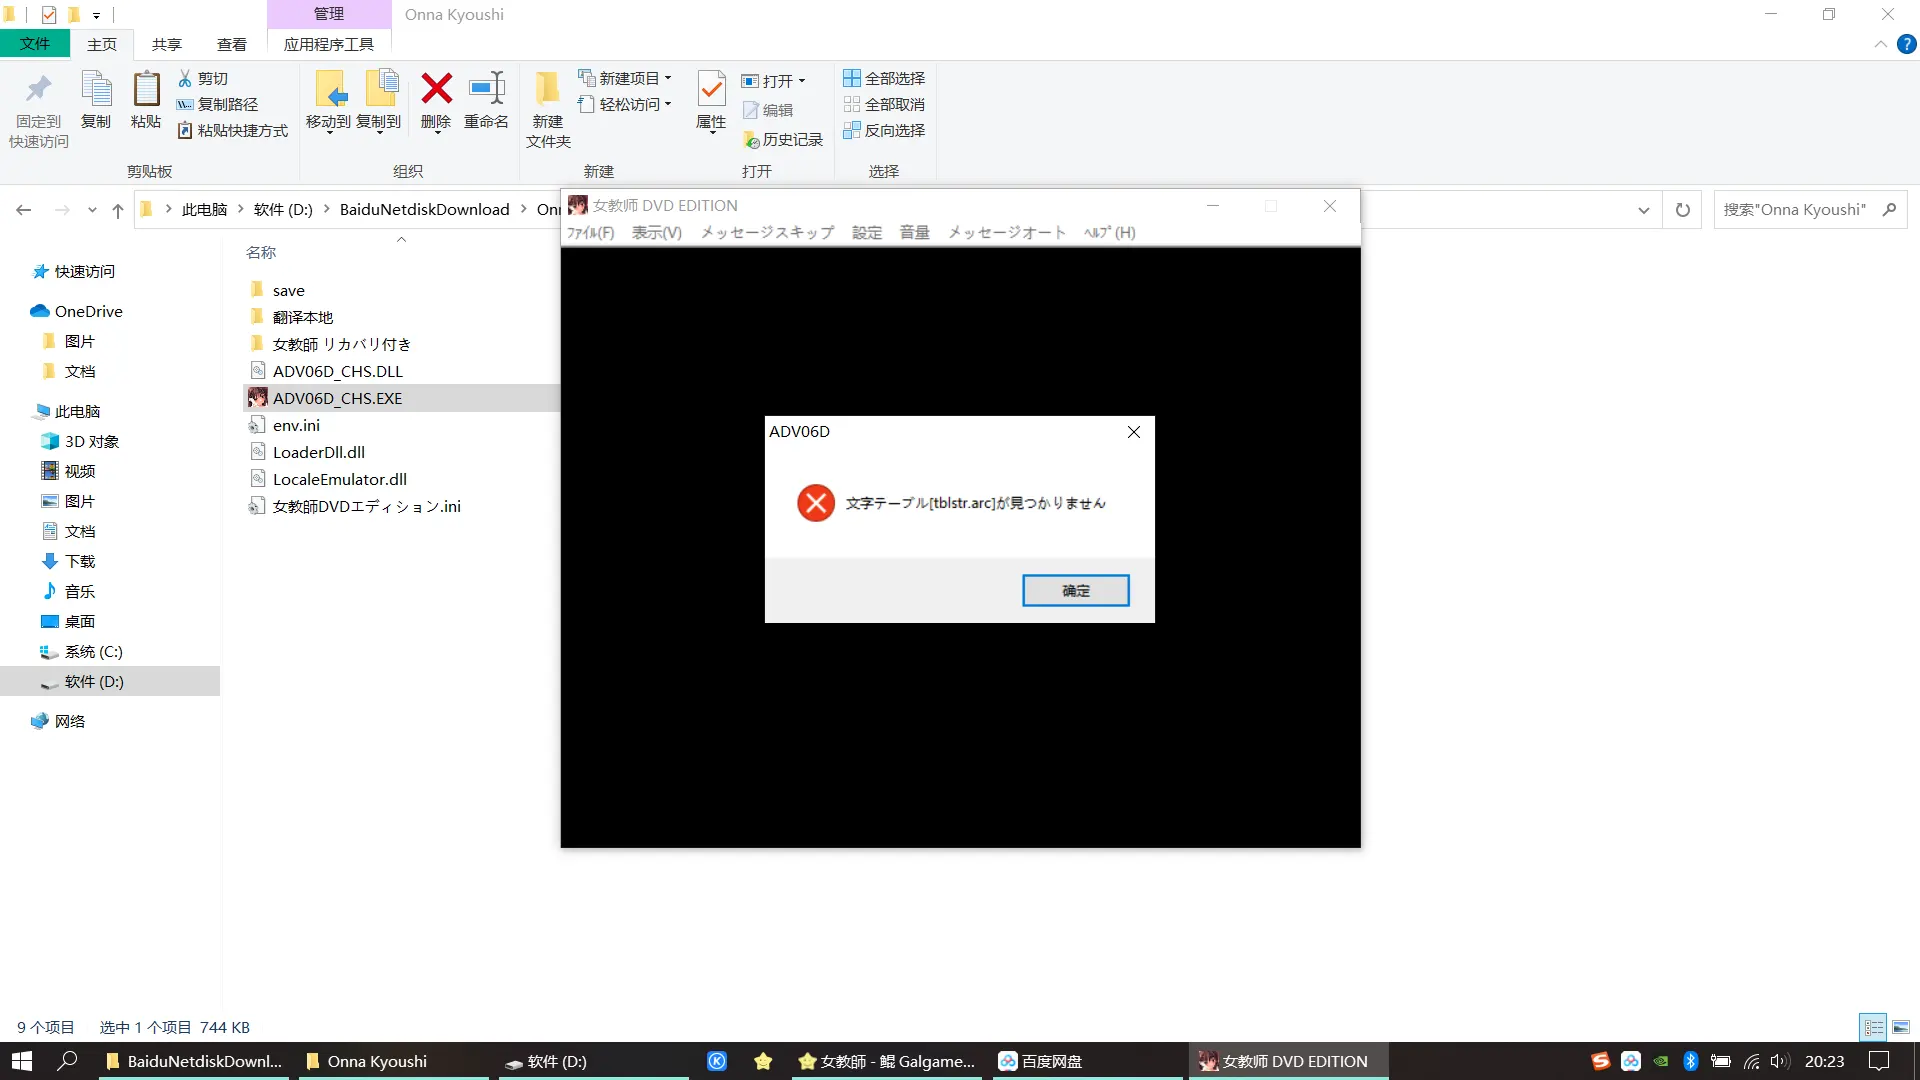
Task: Open the Move to (移动到) menu
Action: [328, 102]
